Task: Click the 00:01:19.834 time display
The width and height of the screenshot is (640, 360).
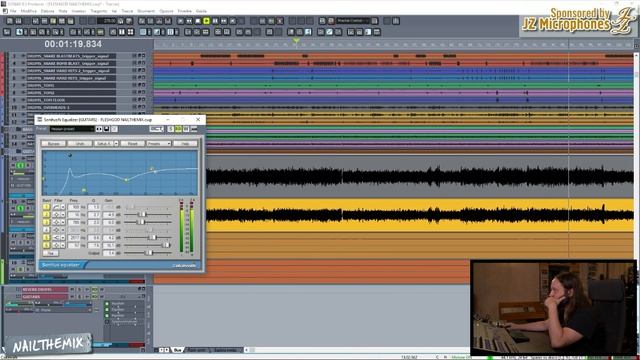Action: [x=73, y=44]
